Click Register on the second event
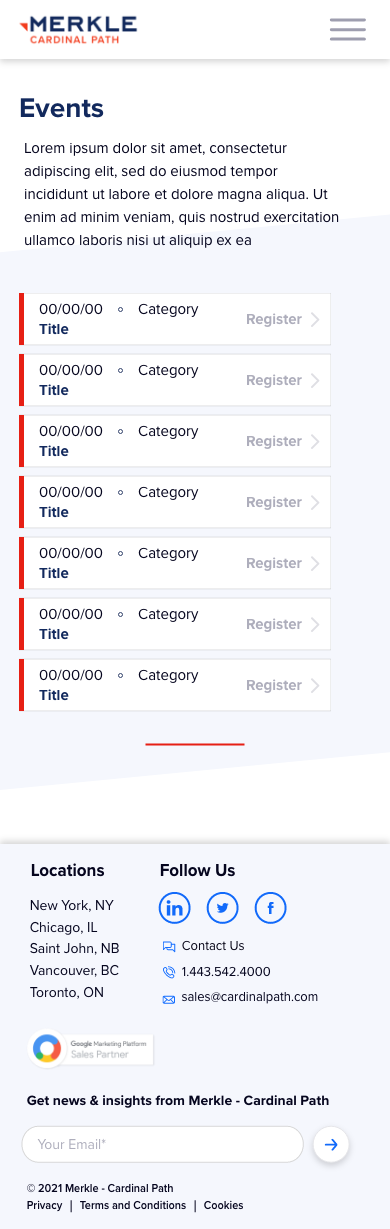Image resolution: width=390 pixels, height=1229 pixels. [274, 380]
